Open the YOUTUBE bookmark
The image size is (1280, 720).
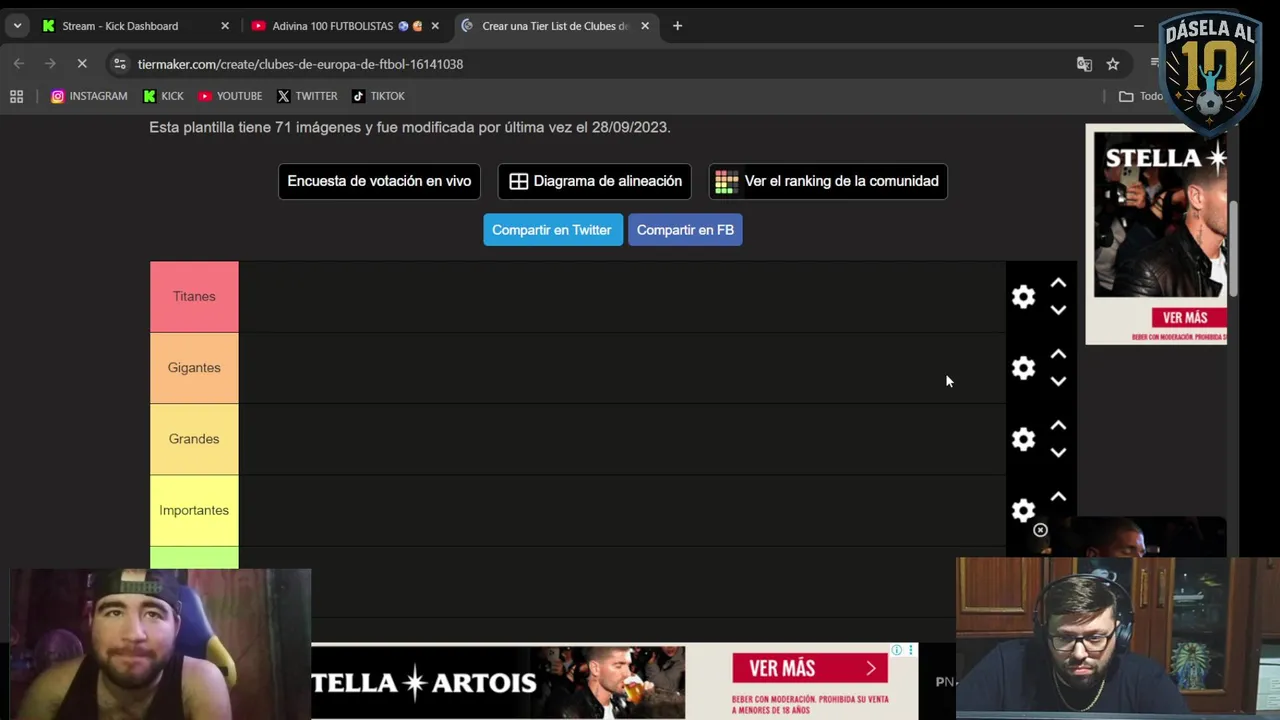click(230, 96)
